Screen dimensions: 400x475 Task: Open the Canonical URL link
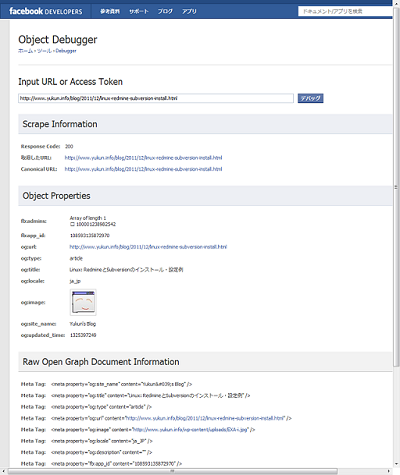tap(143, 169)
